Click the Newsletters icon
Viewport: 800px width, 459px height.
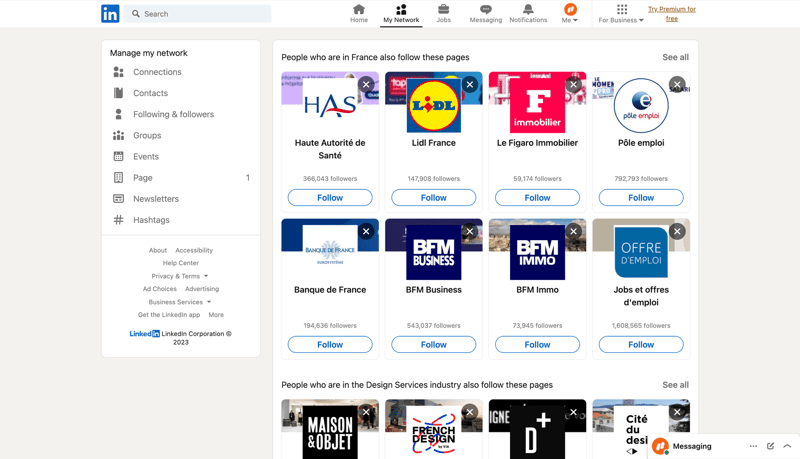tap(118, 199)
